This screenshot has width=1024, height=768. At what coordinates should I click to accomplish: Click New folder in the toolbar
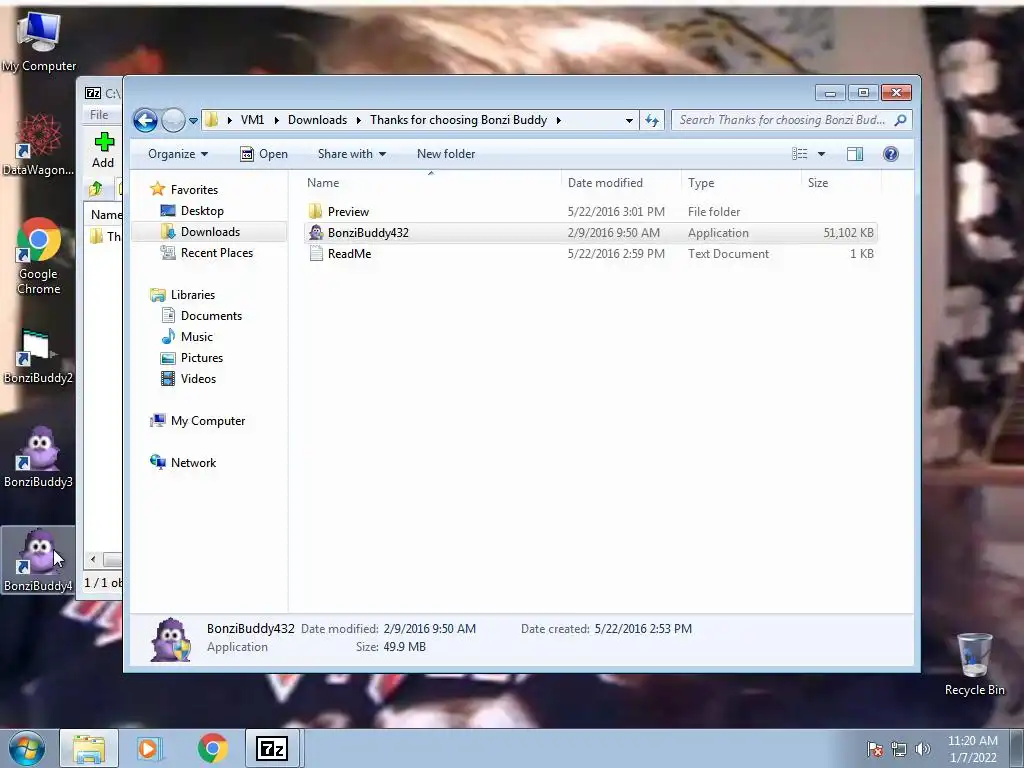(x=446, y=154)
